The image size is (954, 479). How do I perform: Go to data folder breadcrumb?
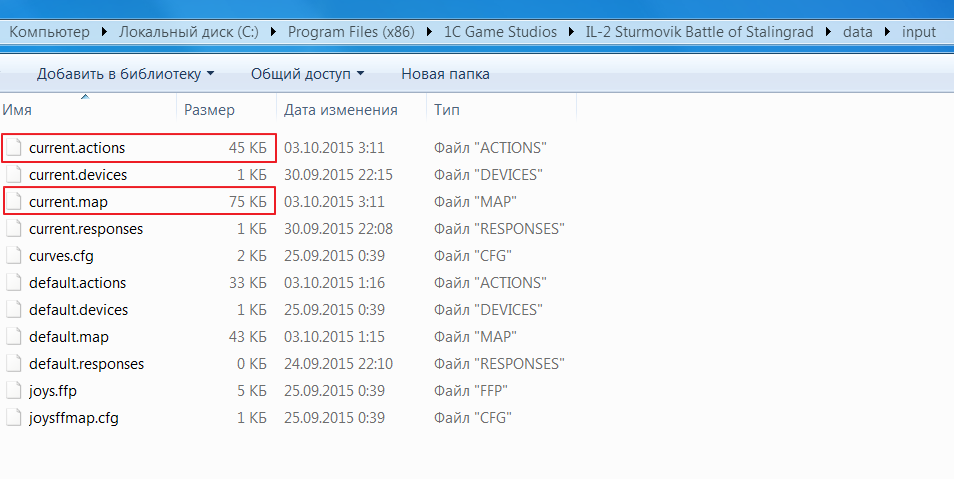[858, 32]
